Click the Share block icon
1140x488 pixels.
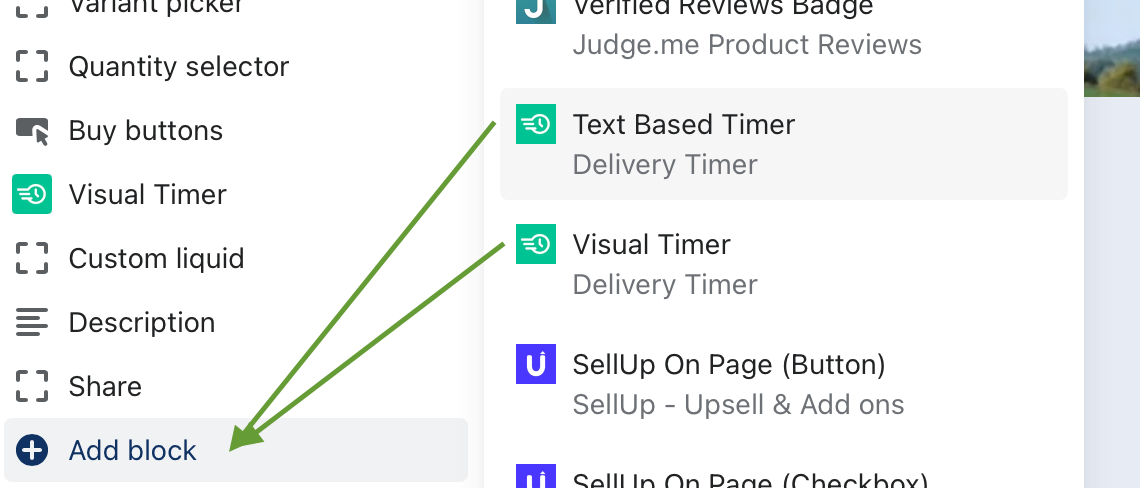point(32,386)
